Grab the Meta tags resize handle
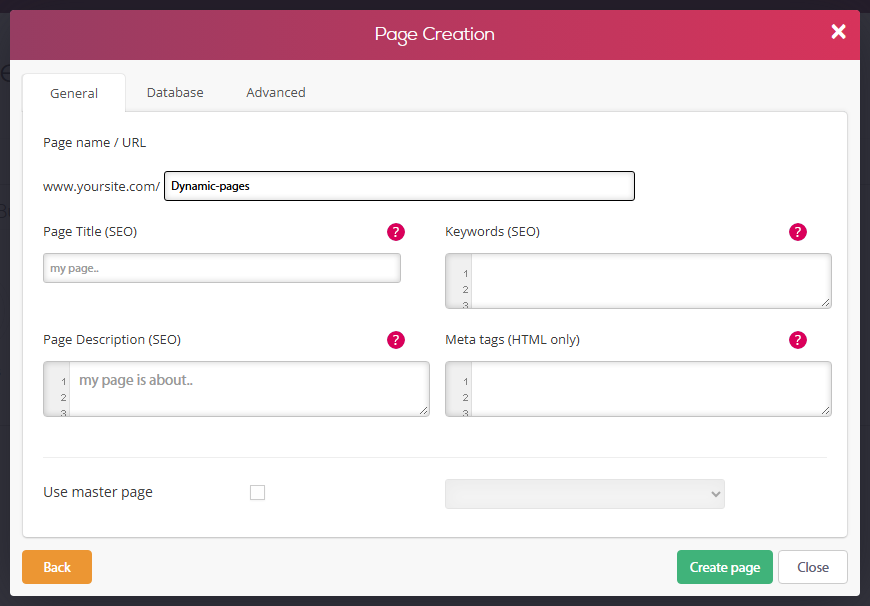The image size is (870, 606). pyautogui.click(x=826, y=410)
